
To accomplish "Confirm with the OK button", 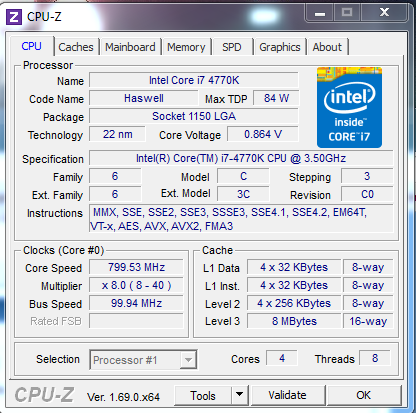I will [x=364, y=395].
